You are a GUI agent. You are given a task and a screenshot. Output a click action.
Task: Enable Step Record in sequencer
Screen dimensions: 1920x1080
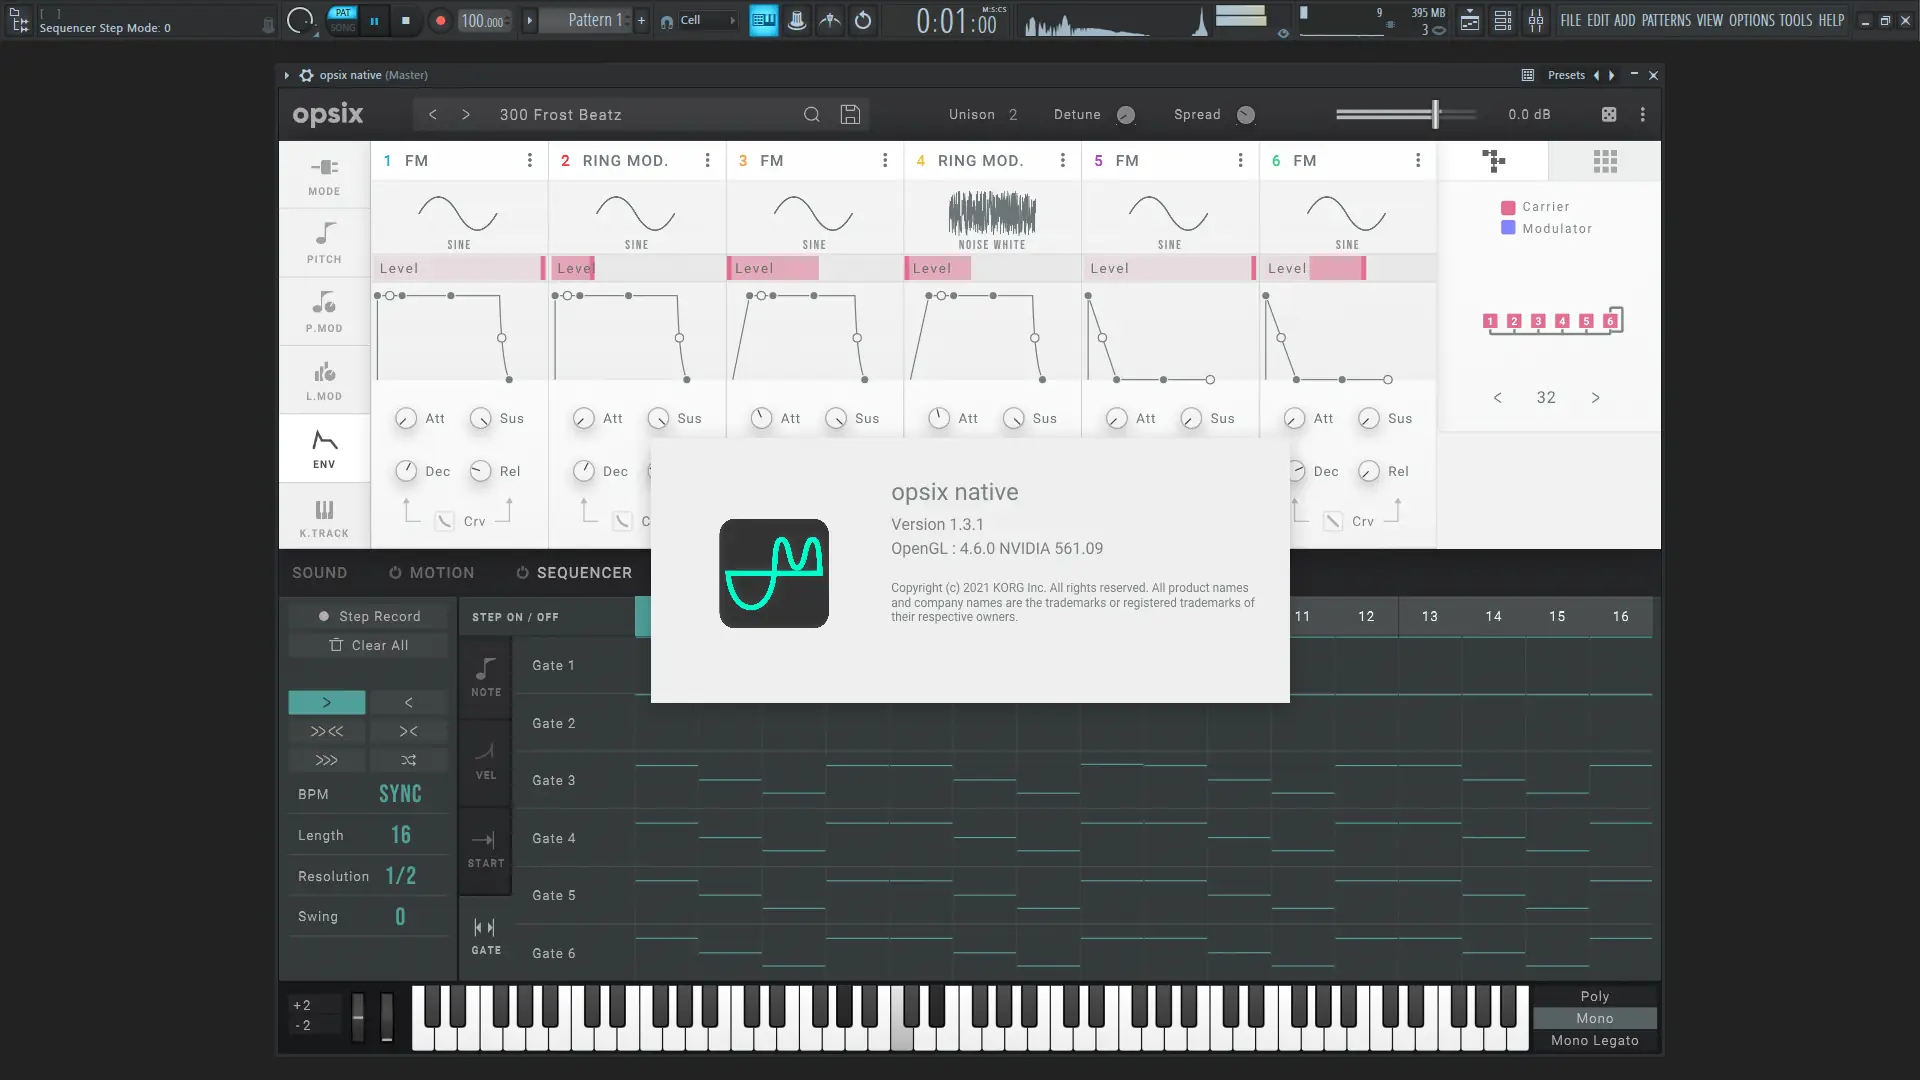pos(368,616)
